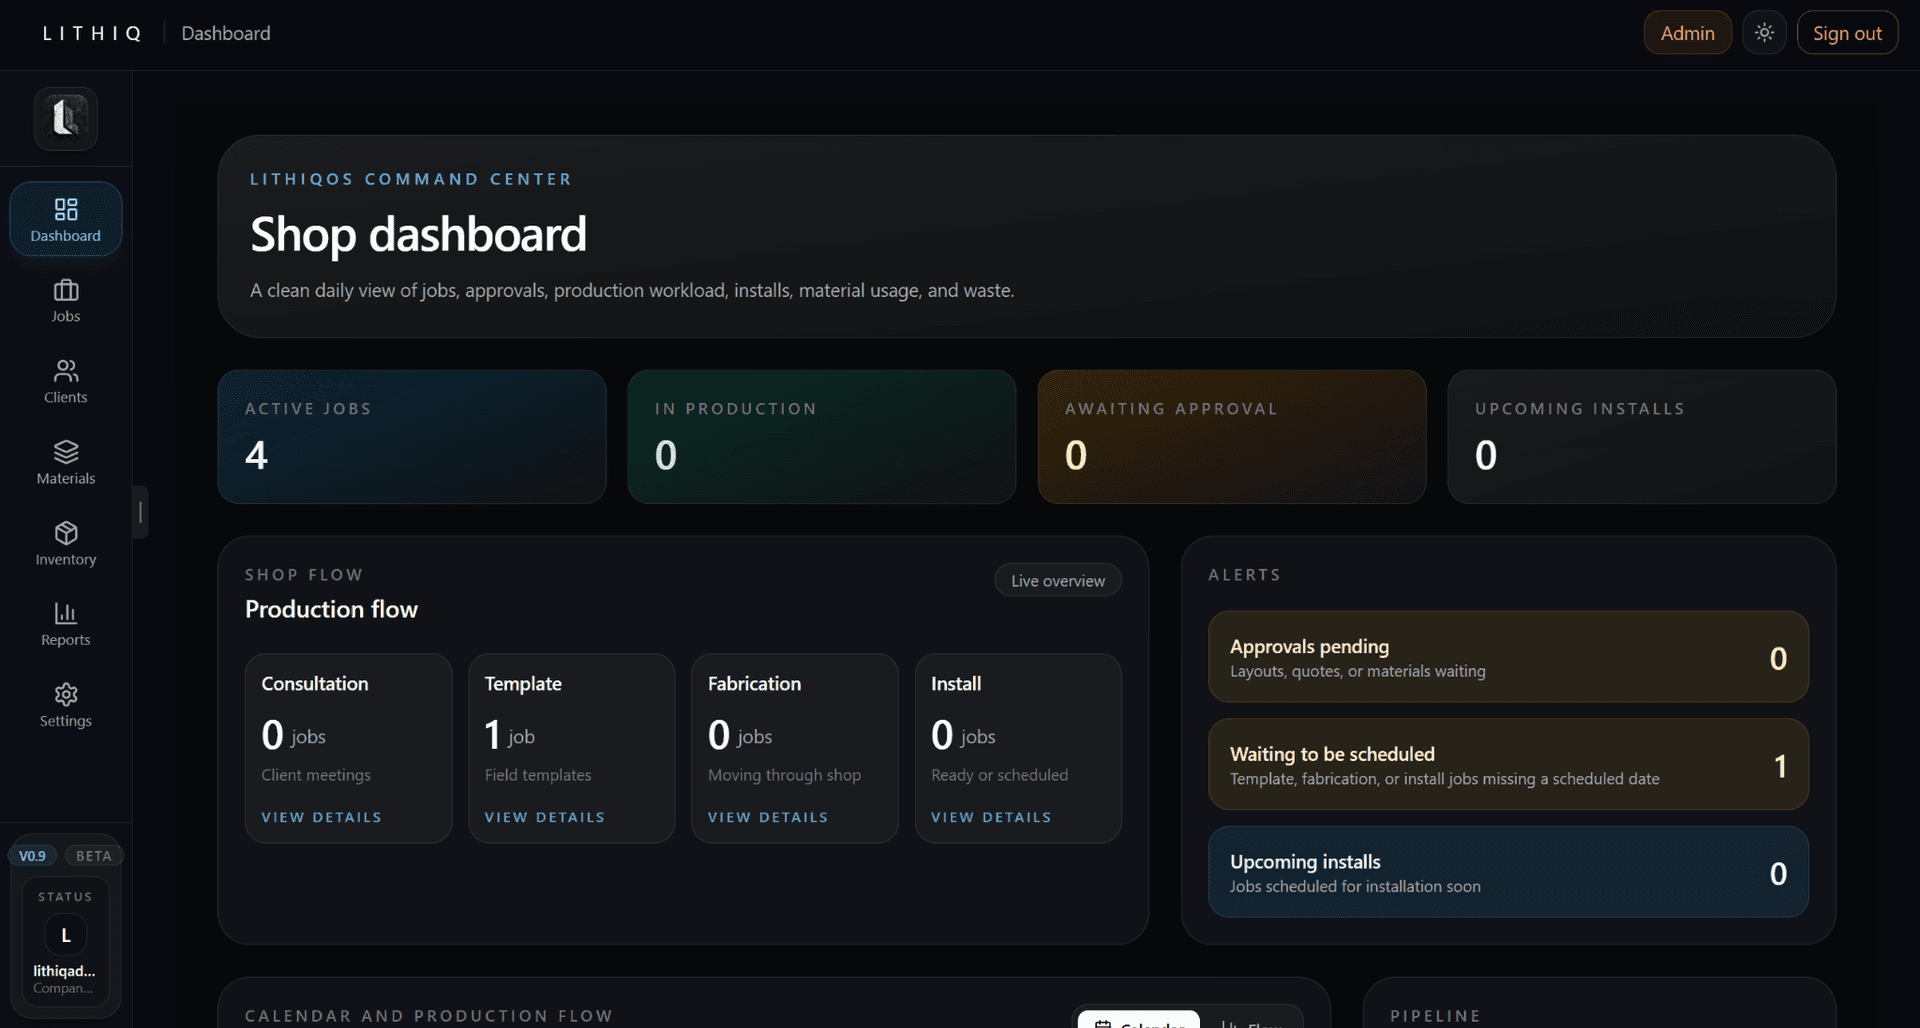Click the V0.9 version badge
Screen dimensions: 1920x1028
coord(32,856)
